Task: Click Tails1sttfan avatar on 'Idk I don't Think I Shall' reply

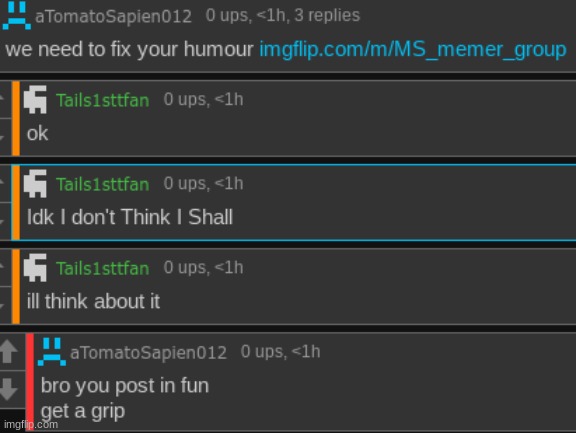Action: point(35,184)
